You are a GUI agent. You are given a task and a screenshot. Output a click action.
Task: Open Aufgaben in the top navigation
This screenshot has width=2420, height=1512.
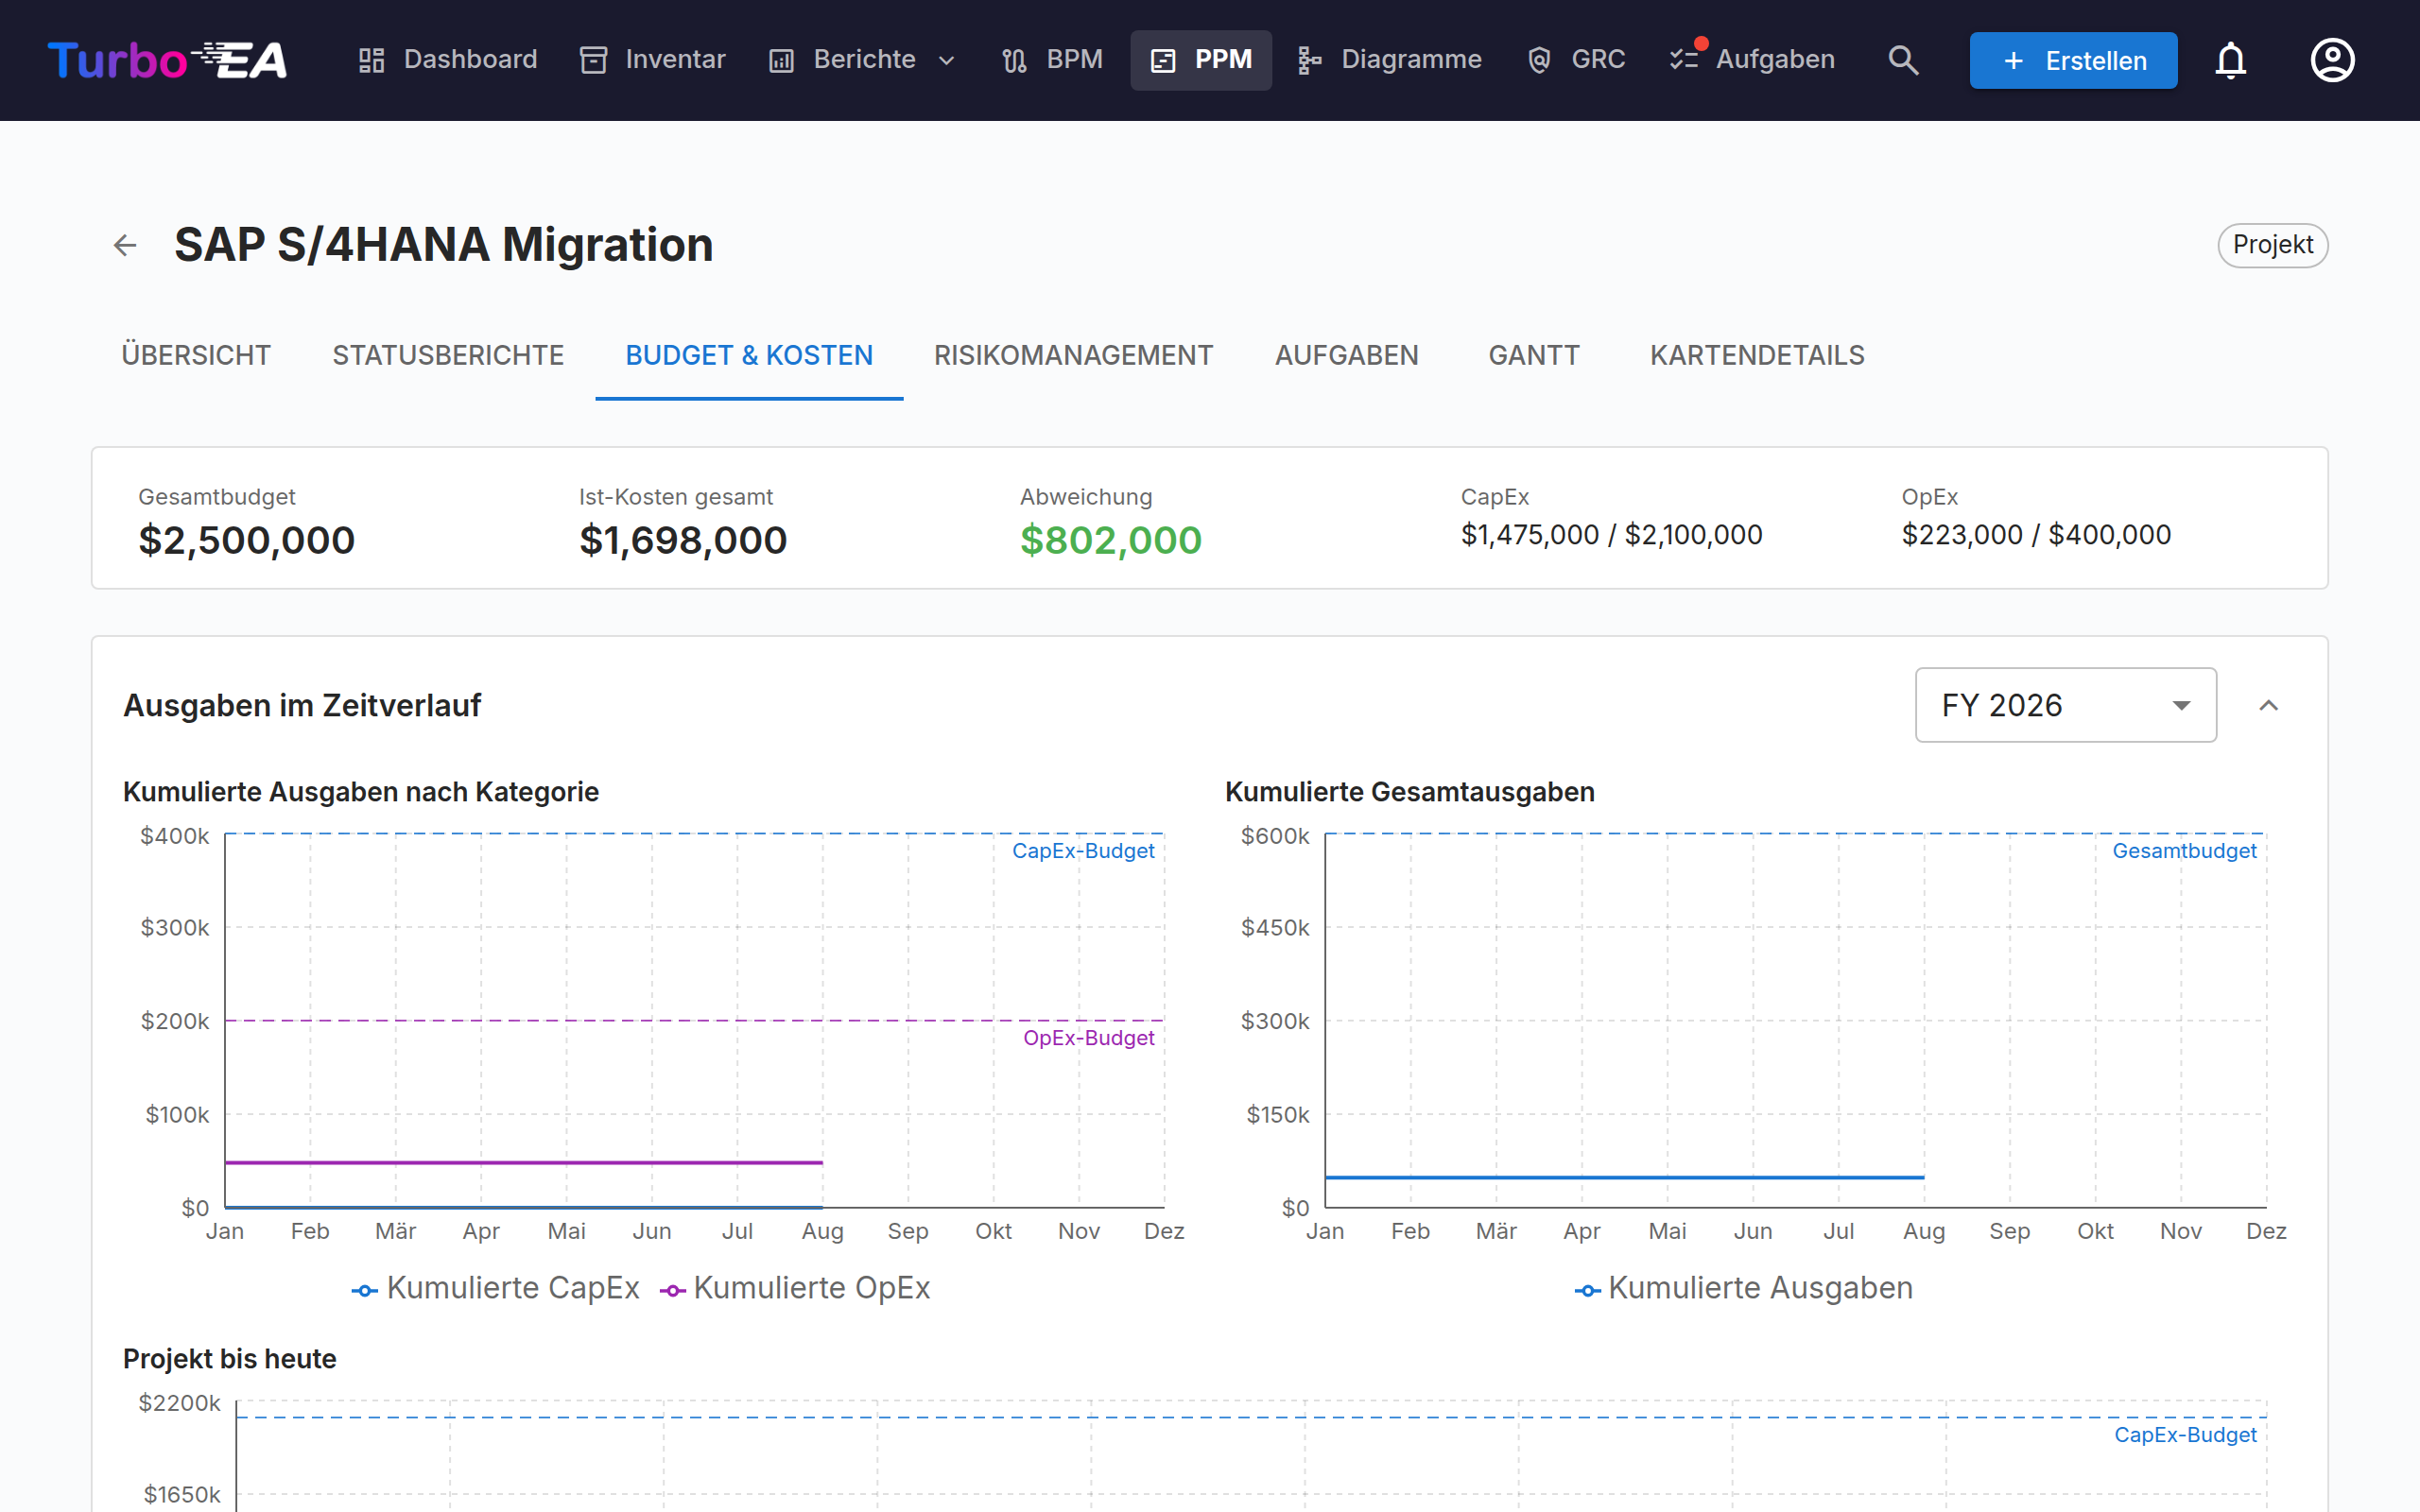(1752, 60)
